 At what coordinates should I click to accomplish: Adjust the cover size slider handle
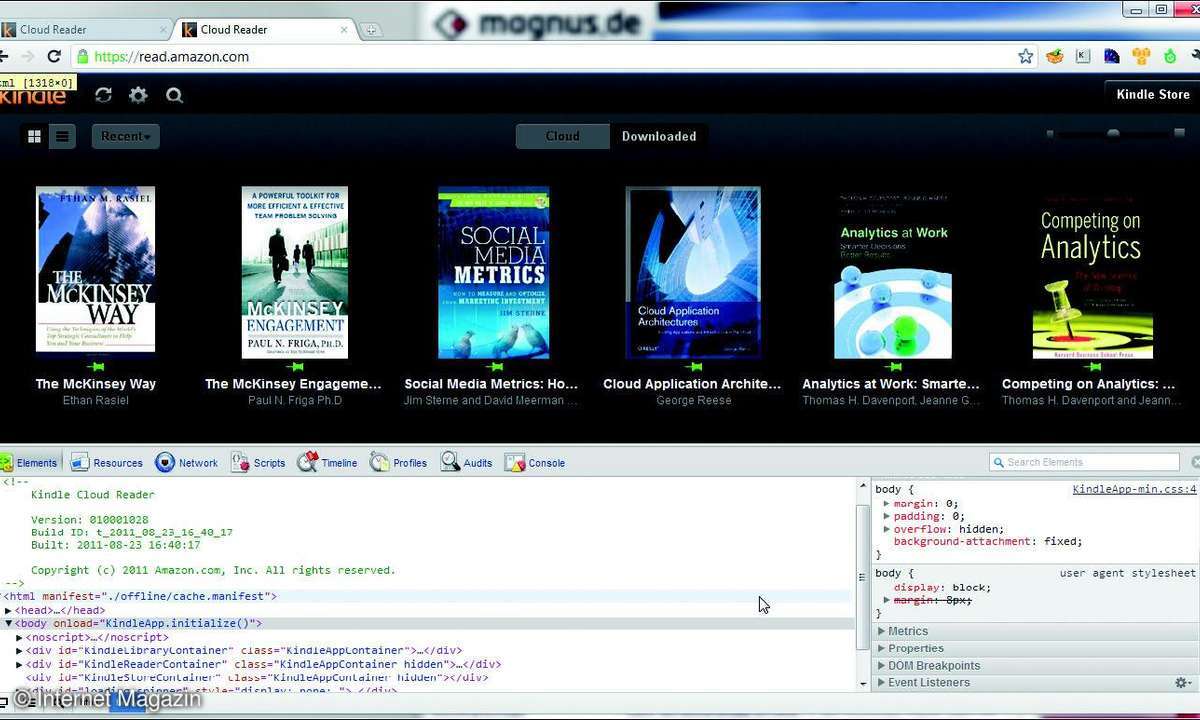(1113, 133)
